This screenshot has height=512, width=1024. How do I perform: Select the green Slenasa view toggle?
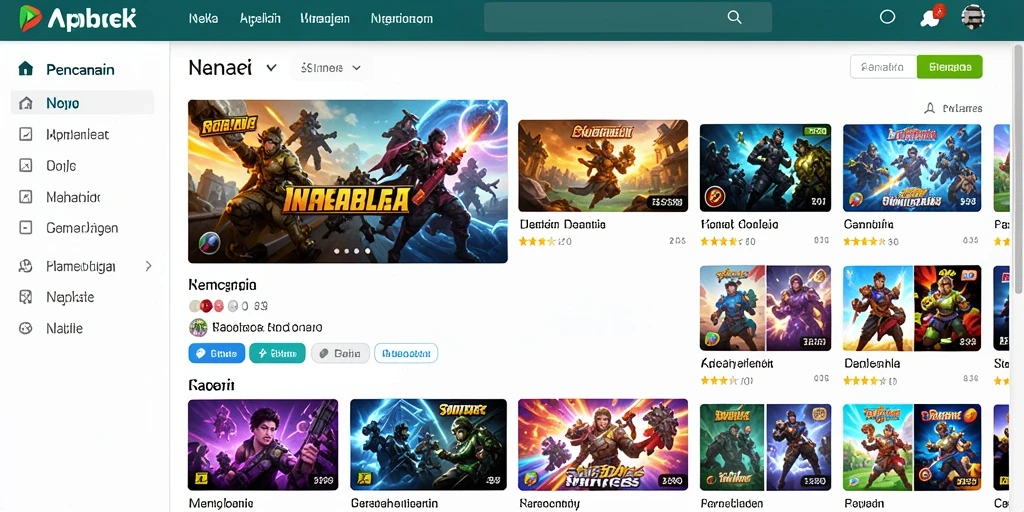(950, 67)
